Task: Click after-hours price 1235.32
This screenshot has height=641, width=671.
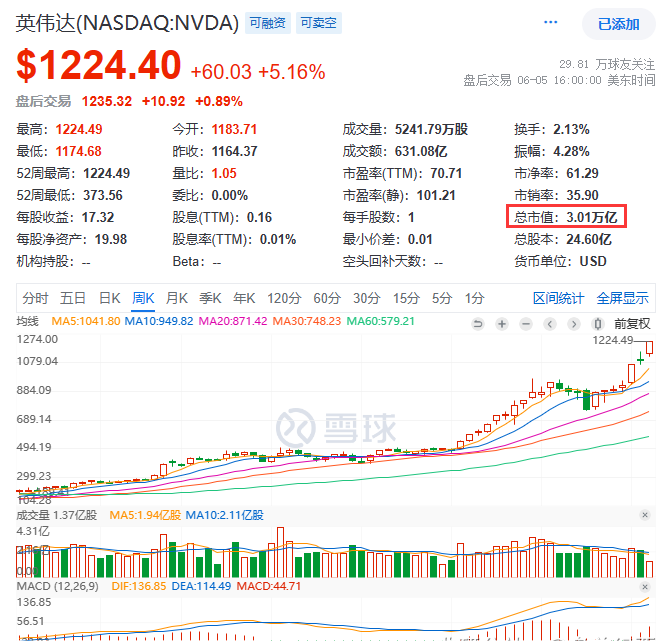Action: pyautogui.click(x=107, y=101)
